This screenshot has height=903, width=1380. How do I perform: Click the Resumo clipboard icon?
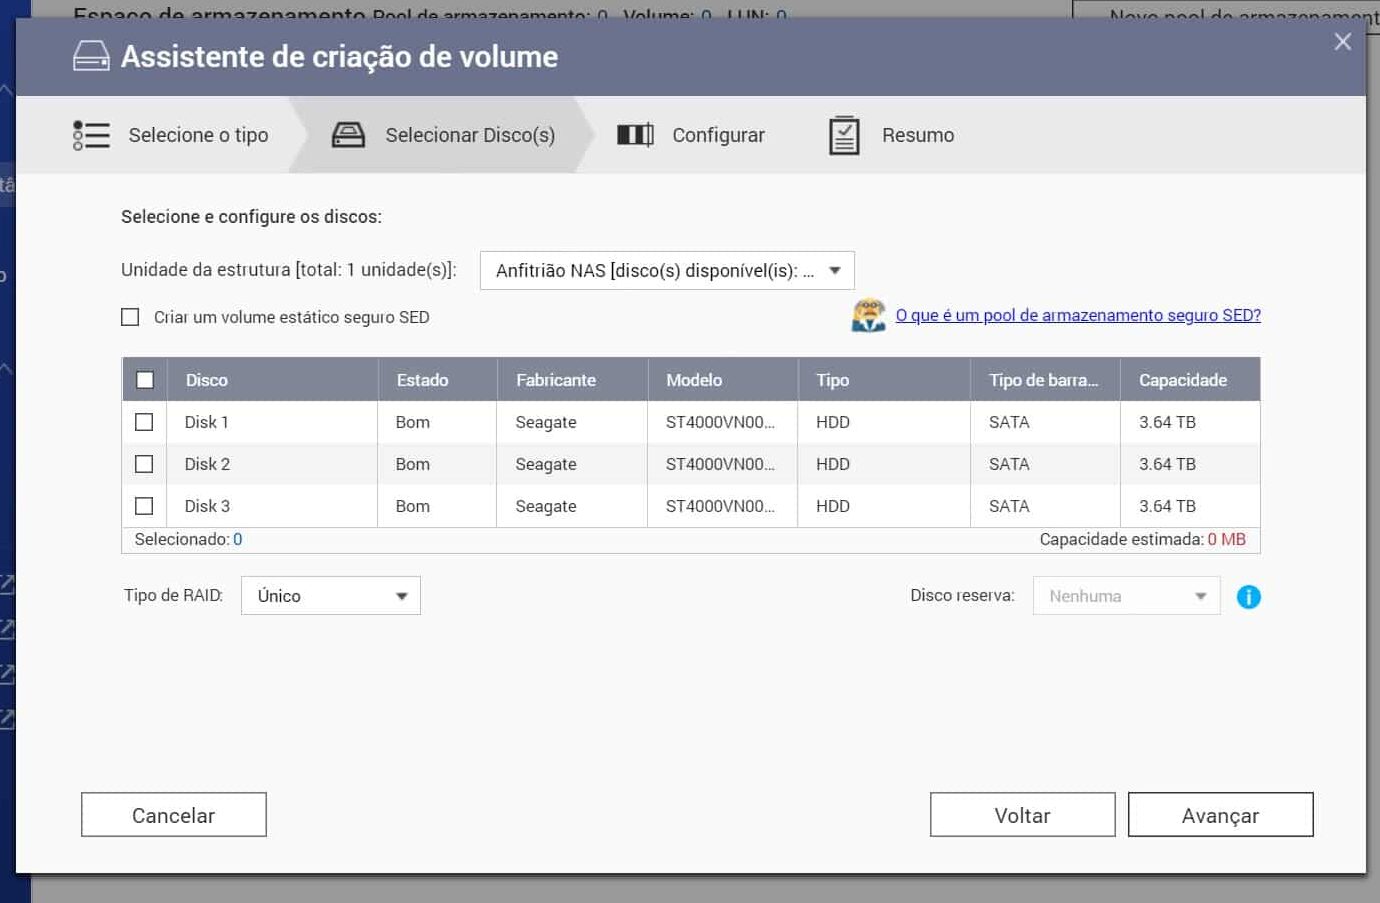click(x=844, y=135)
